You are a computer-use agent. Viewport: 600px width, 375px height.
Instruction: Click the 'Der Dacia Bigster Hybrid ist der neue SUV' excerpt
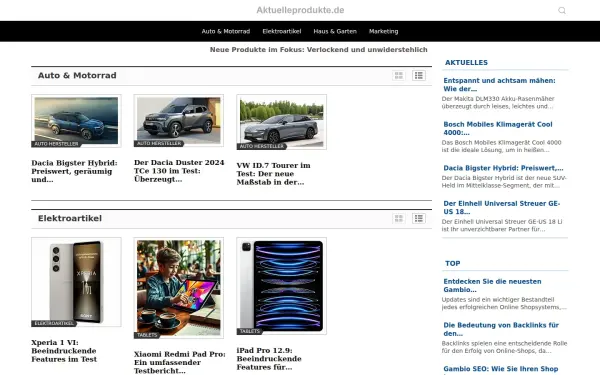pos(504,182)
